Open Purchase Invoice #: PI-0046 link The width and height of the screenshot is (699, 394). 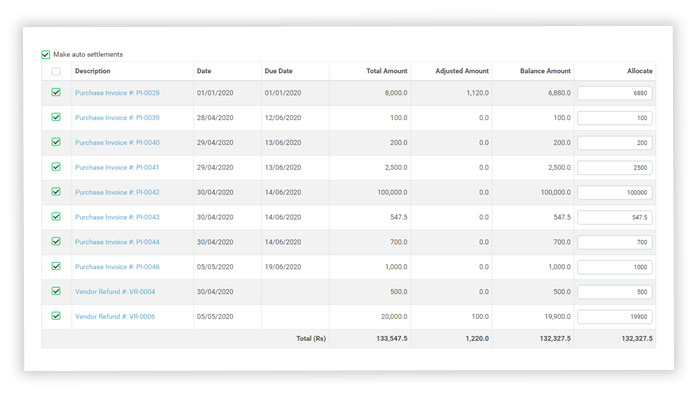(117, 267)
